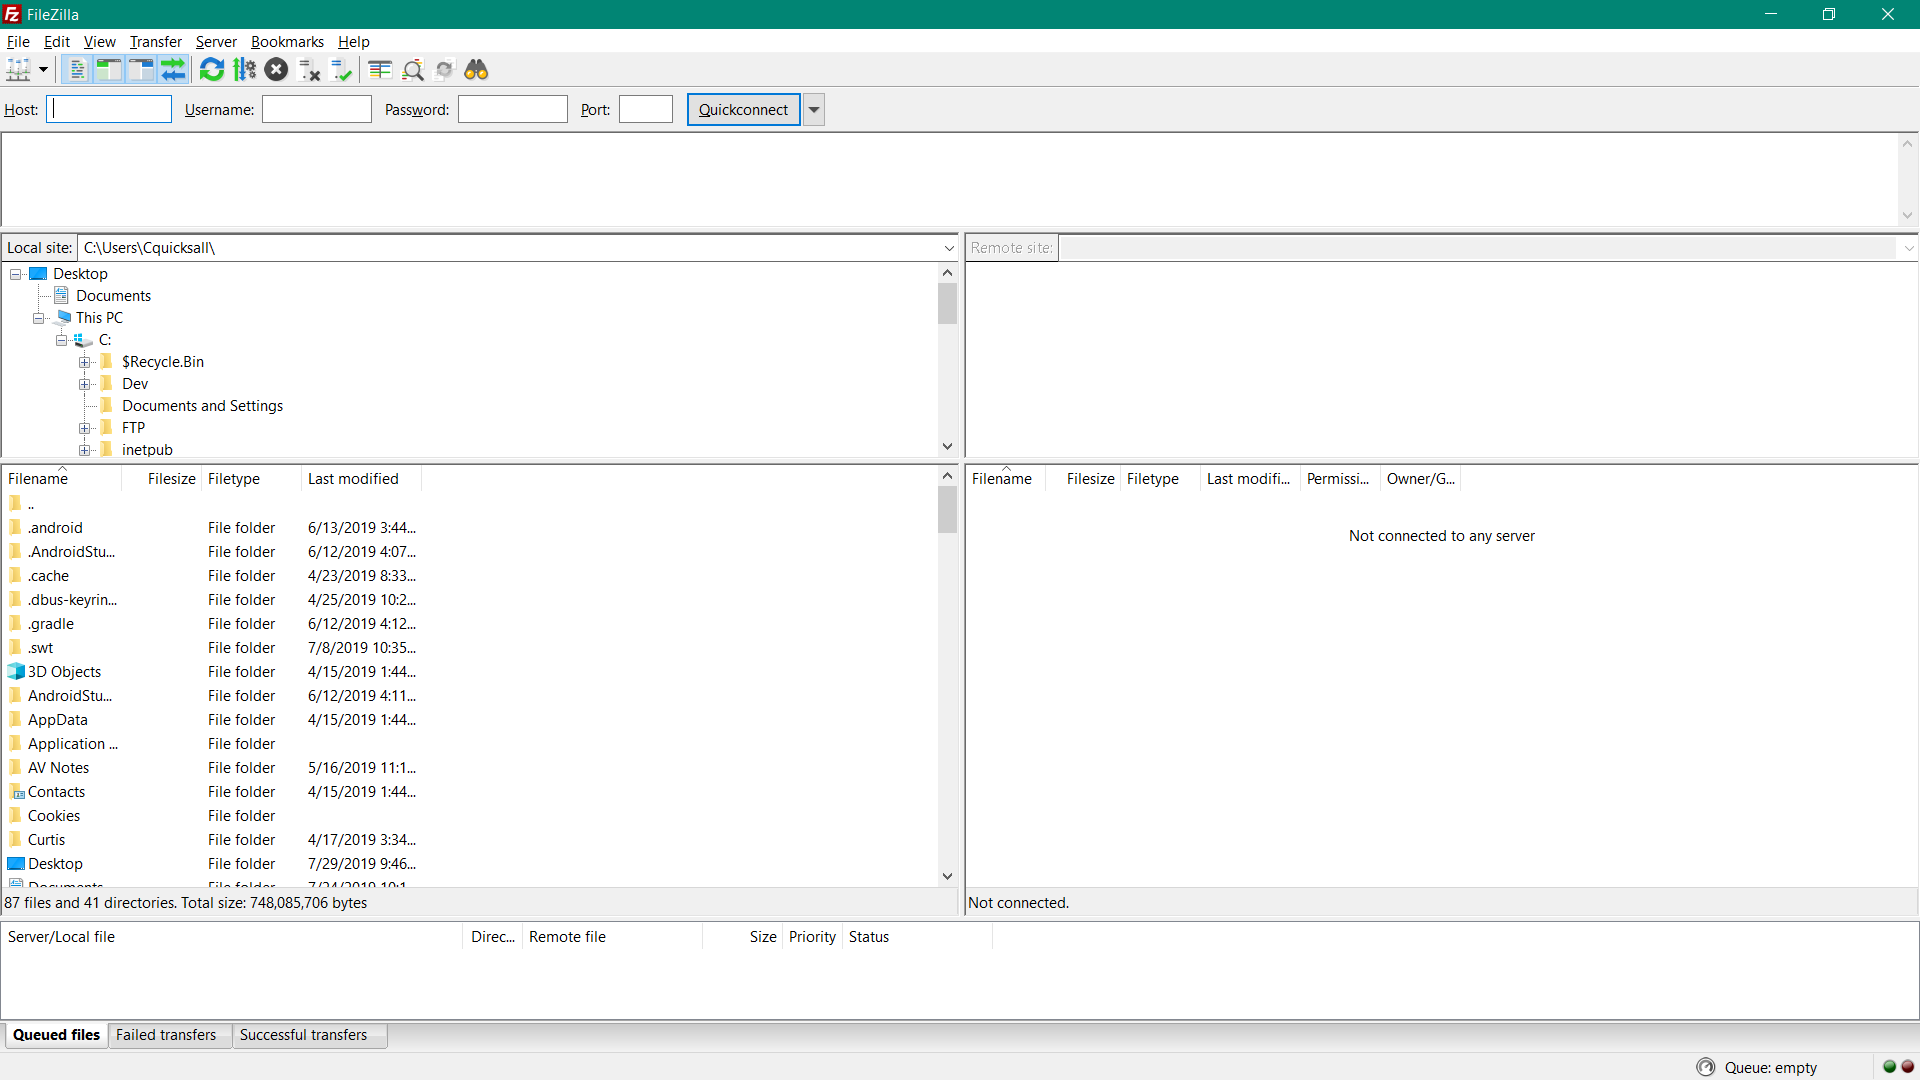Focus the Username input field

pos(317,110)
